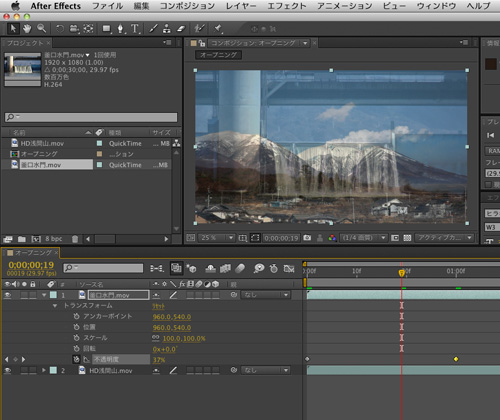This screenshot has width=500, height=420.
Task: Open the show channel RGB icon
Action: tap(332, 238)
